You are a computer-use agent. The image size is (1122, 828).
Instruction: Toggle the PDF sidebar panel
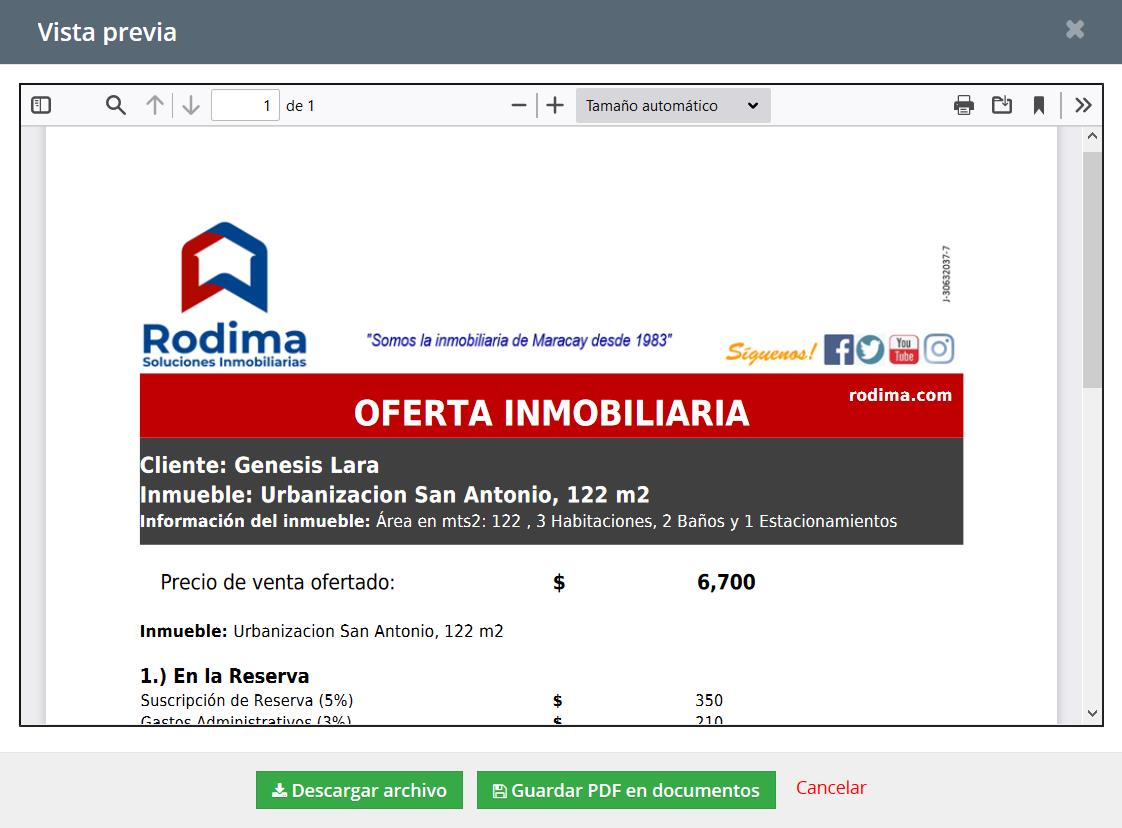(41, 105)
